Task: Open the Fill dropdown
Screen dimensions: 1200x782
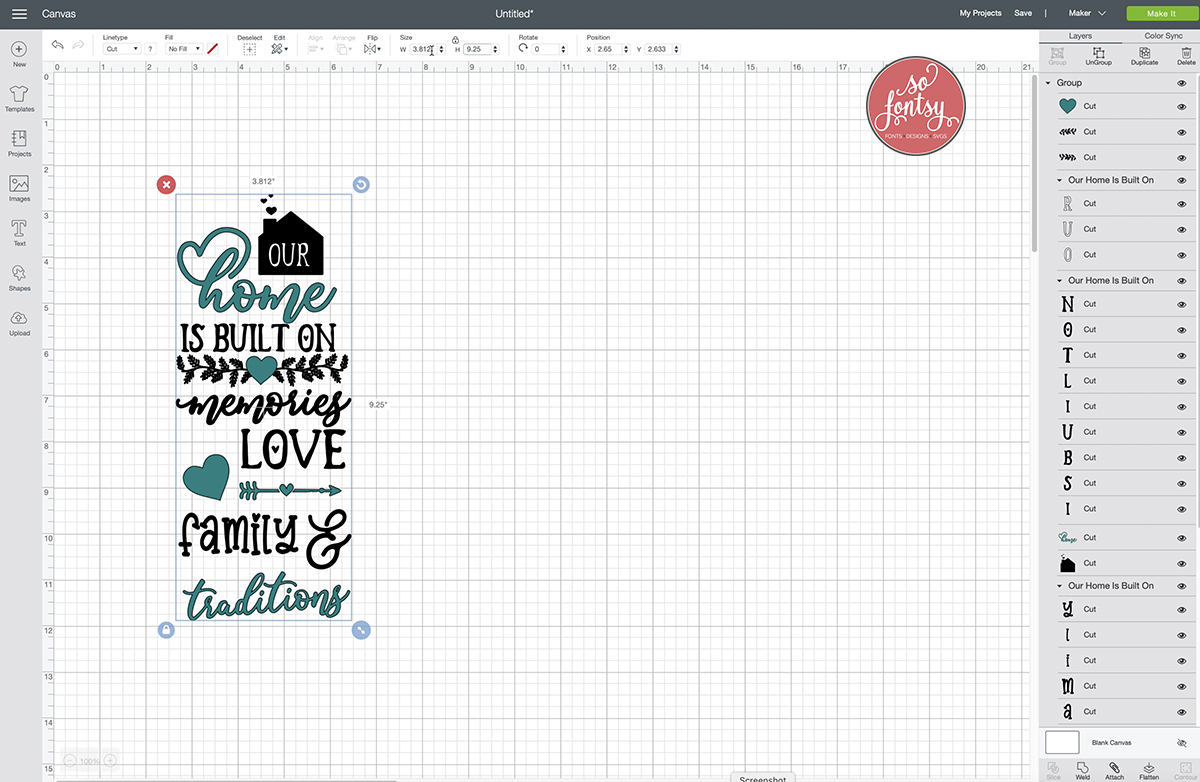Action: [183, 48]
